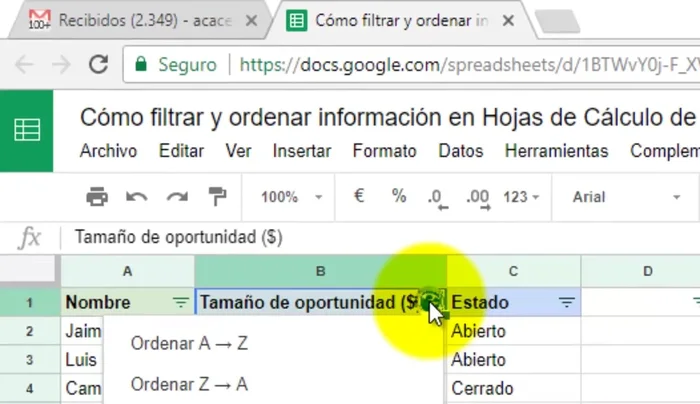Close the Cómo filtrar y ordenar tab
700x404 pixels.
point(508,21)
